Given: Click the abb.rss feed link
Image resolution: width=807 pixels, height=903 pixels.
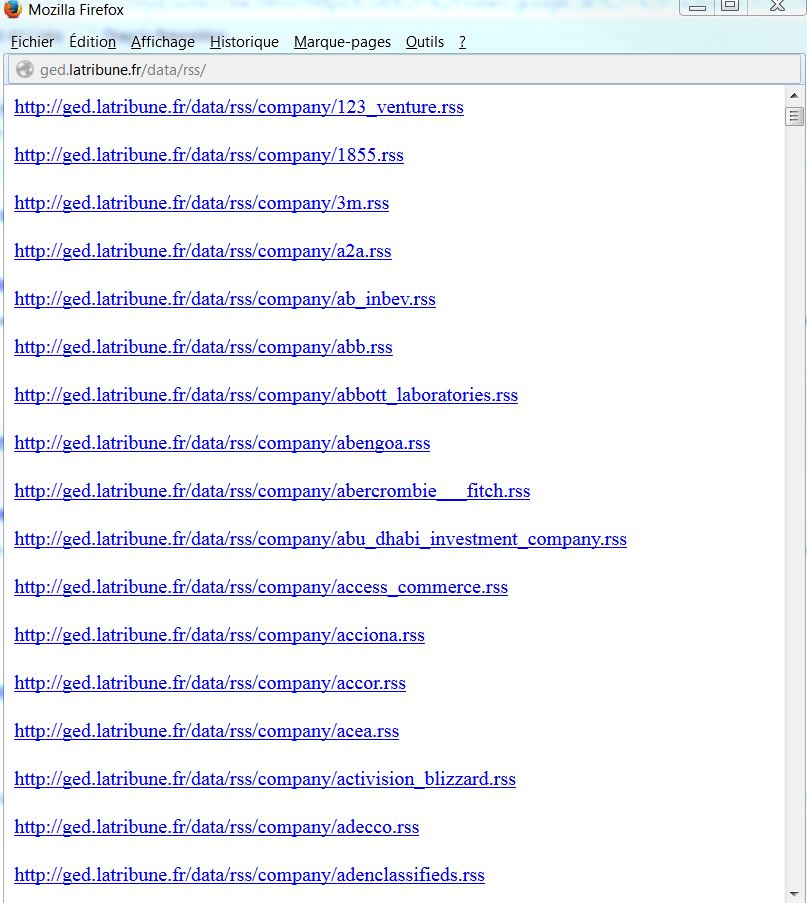Looking at the screenshot, I should (x=203, y=347).
